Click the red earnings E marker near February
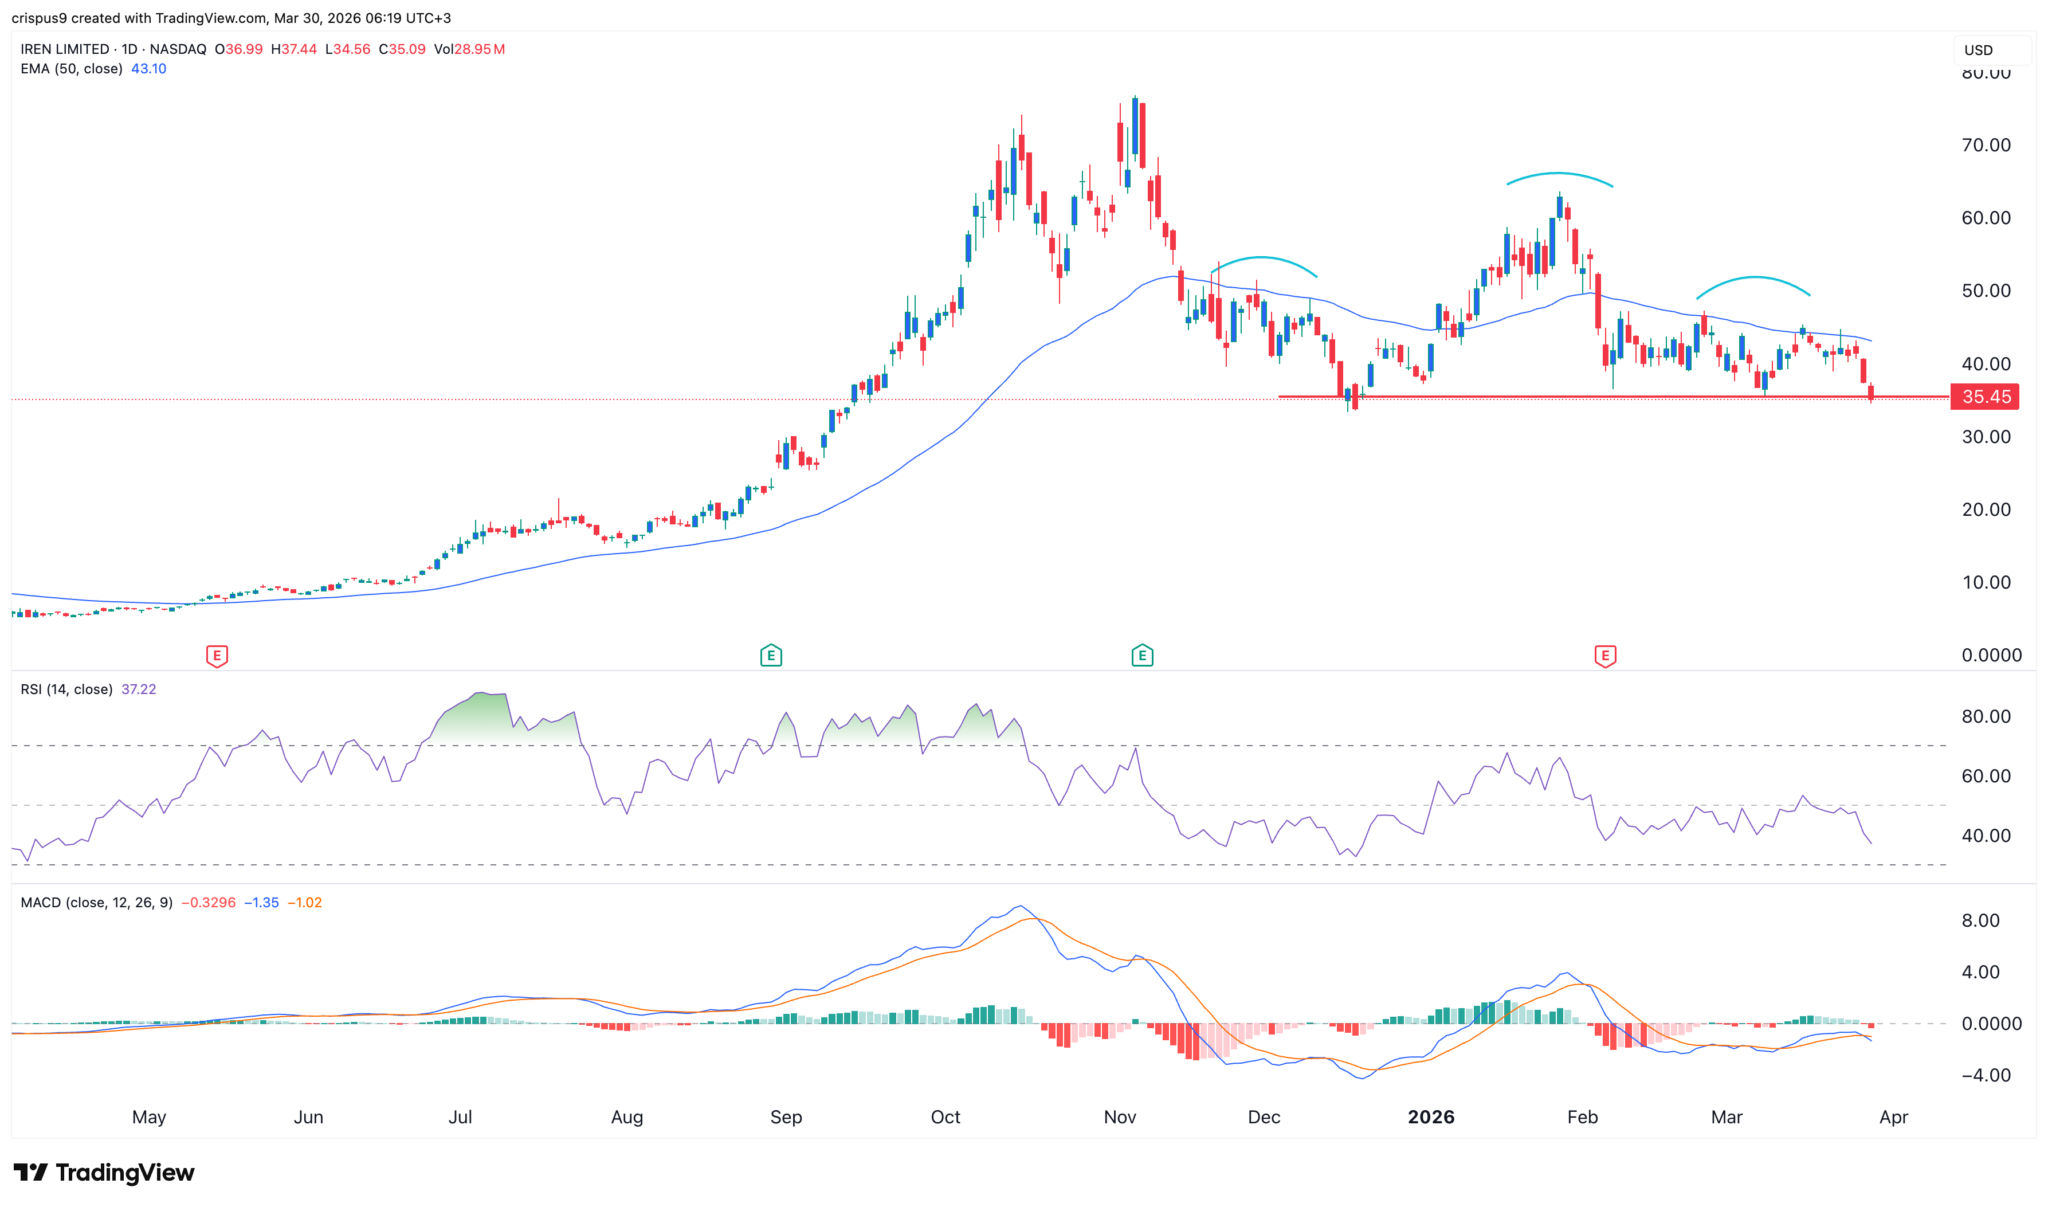The width and height of the screenshot is (2048, 1207). (1605, 656)
